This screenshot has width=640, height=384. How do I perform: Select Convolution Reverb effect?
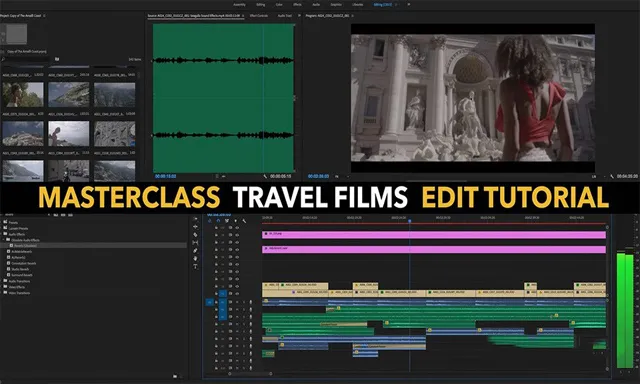[x=24, y=263]
